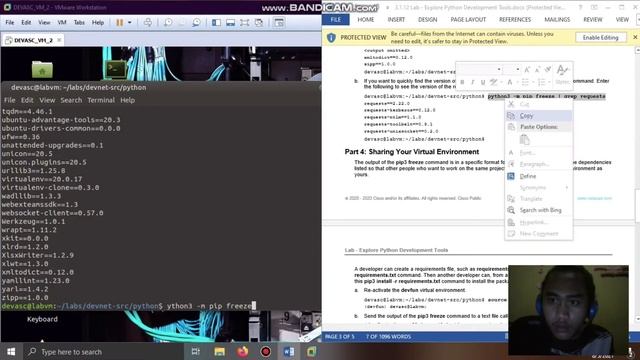Click the Protected View shield icon
Viewport: 640px width, 360px height.
(331, 38)
